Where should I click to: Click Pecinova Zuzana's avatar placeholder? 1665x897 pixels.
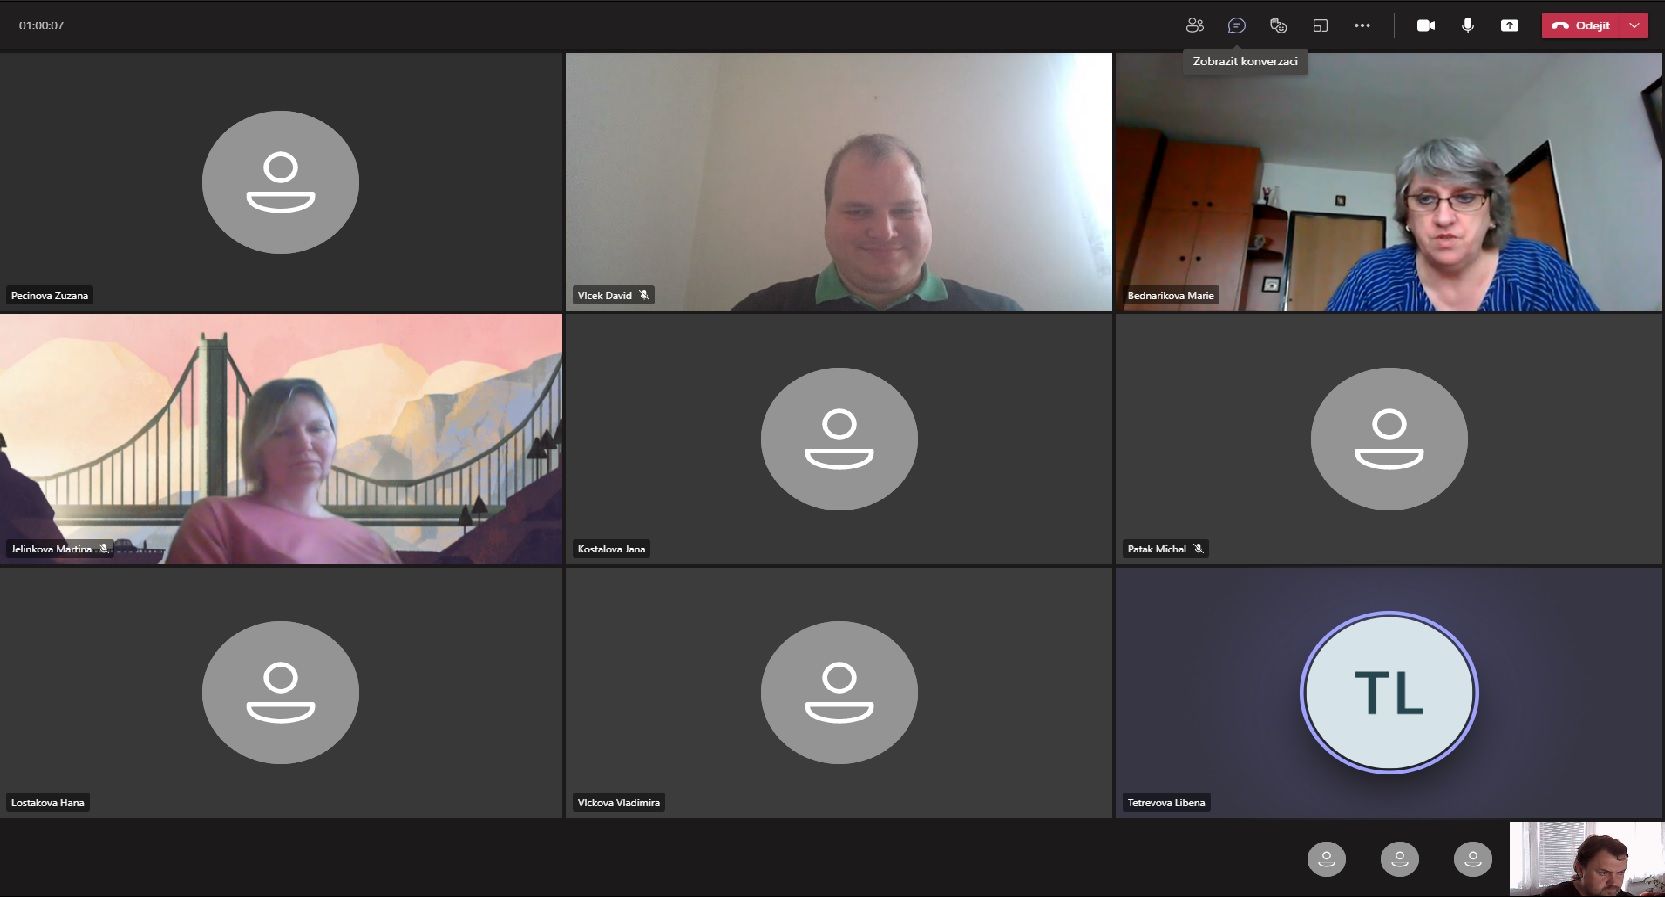point(280,182)
